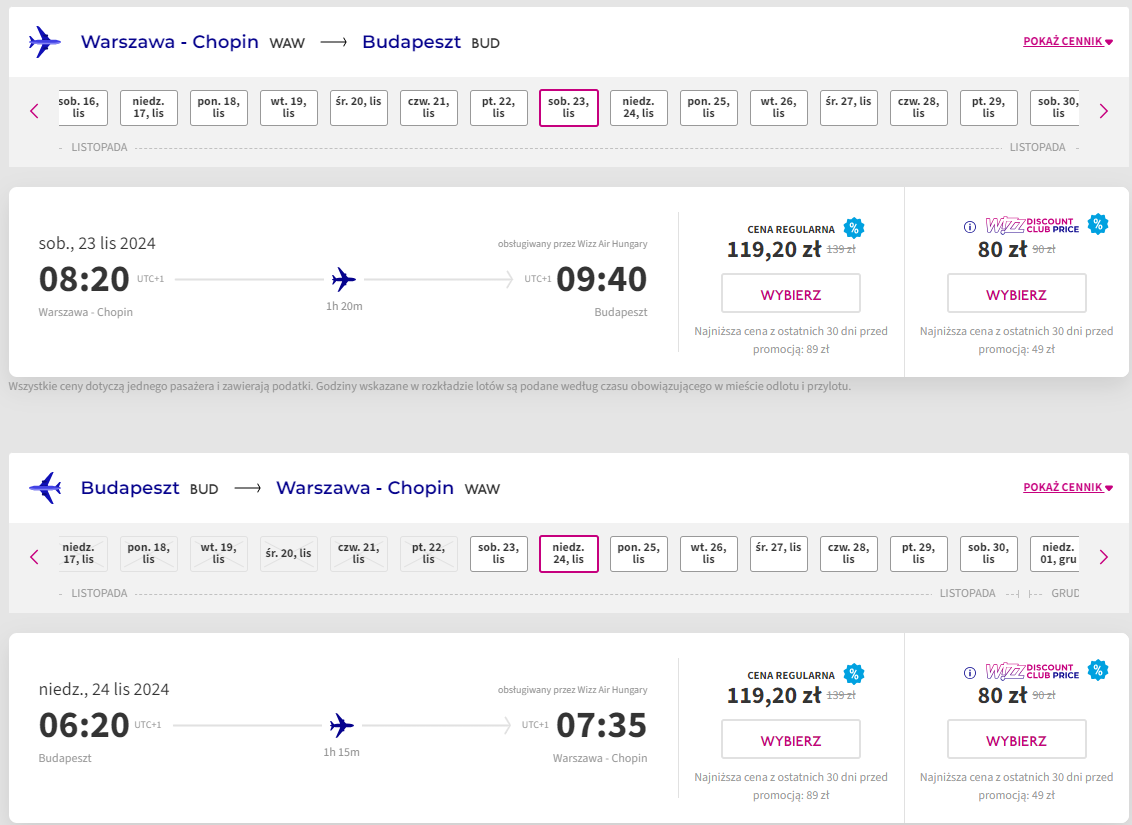This screenshot has height=825, width=1132.
Task: Select outbound date pon. 18, lis
Action: click(x=219, y=108)
